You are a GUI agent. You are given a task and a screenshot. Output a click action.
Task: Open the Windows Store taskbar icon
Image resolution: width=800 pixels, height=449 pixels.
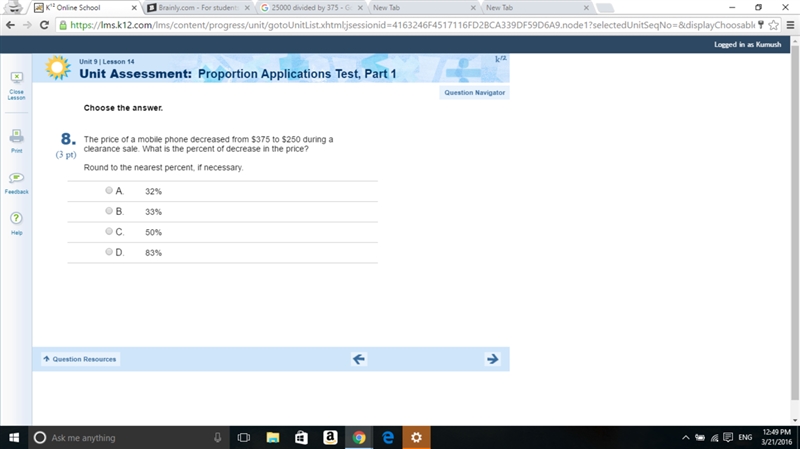pos(302,438)
